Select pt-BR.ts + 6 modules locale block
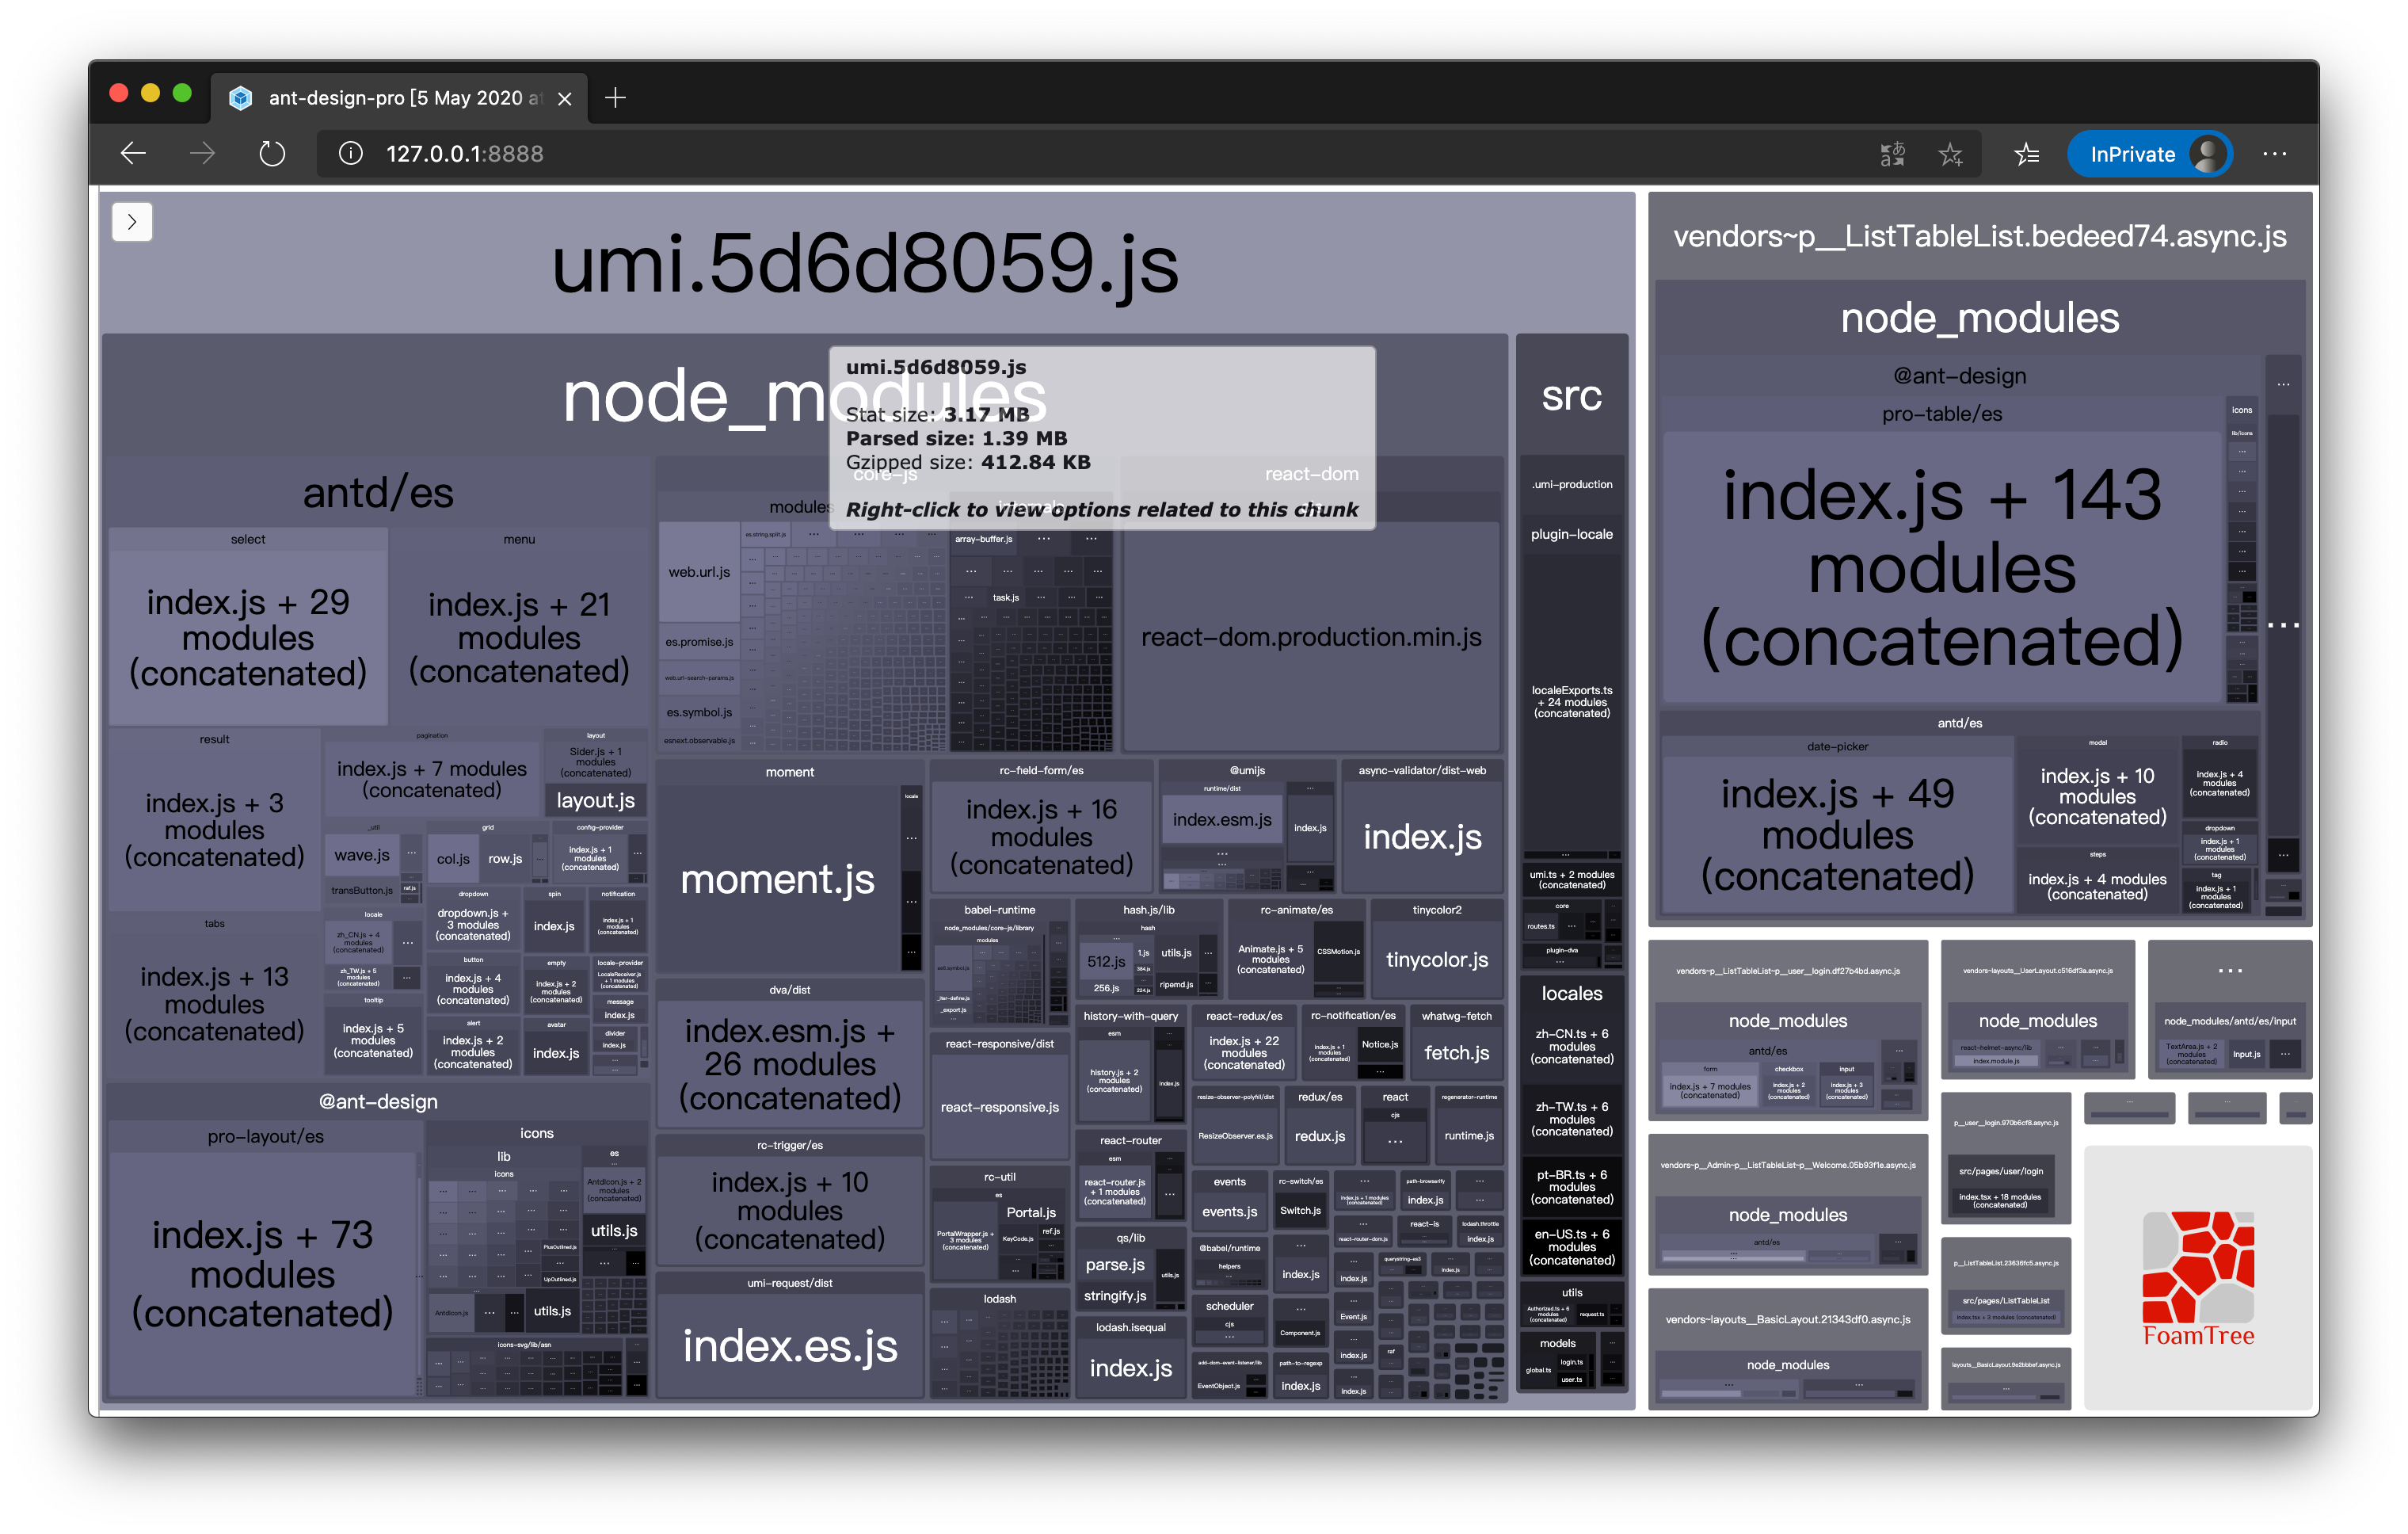 click(x=1572, y=1187)
